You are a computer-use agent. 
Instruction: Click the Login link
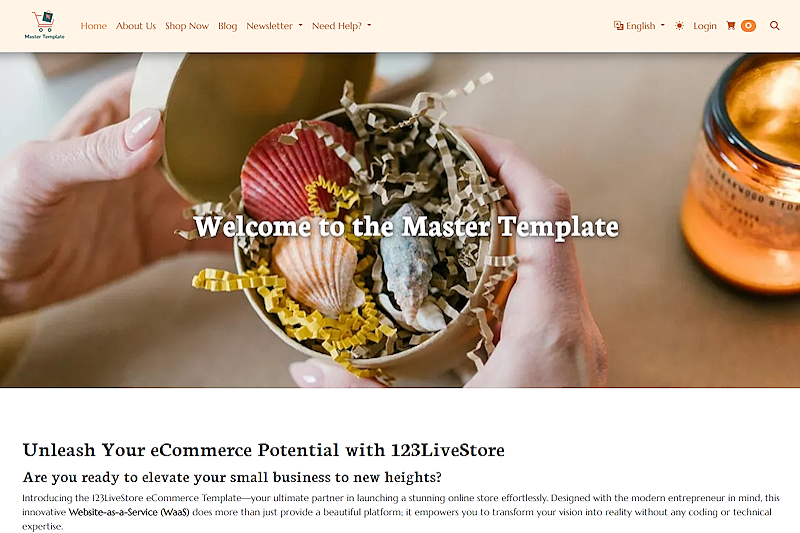point(705,26)
